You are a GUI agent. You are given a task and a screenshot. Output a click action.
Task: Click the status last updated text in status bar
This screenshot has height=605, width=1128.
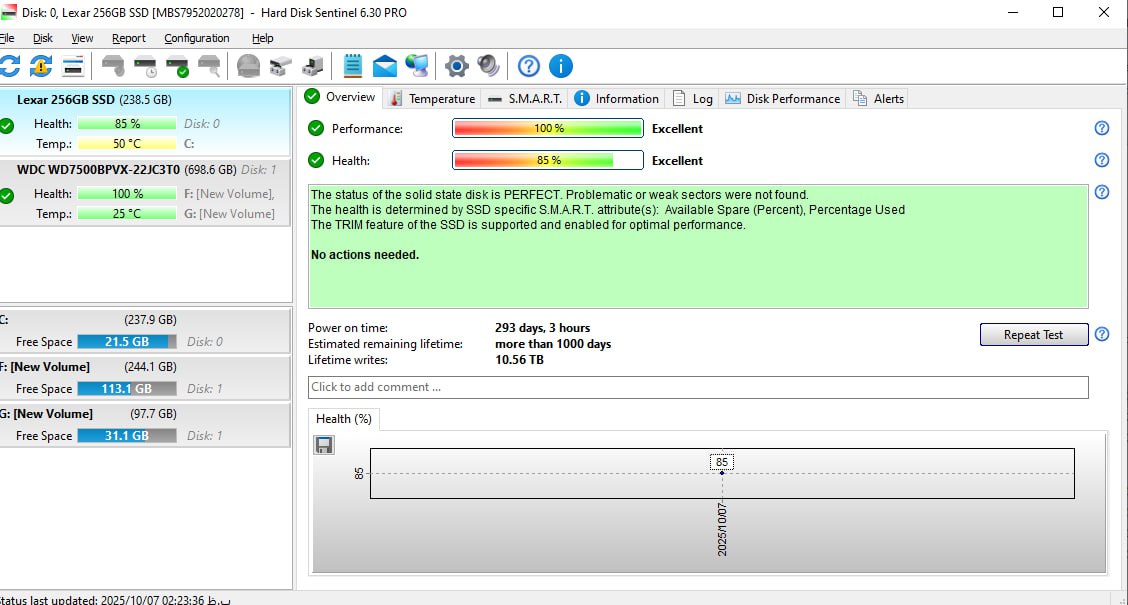(x=115, y=599)
